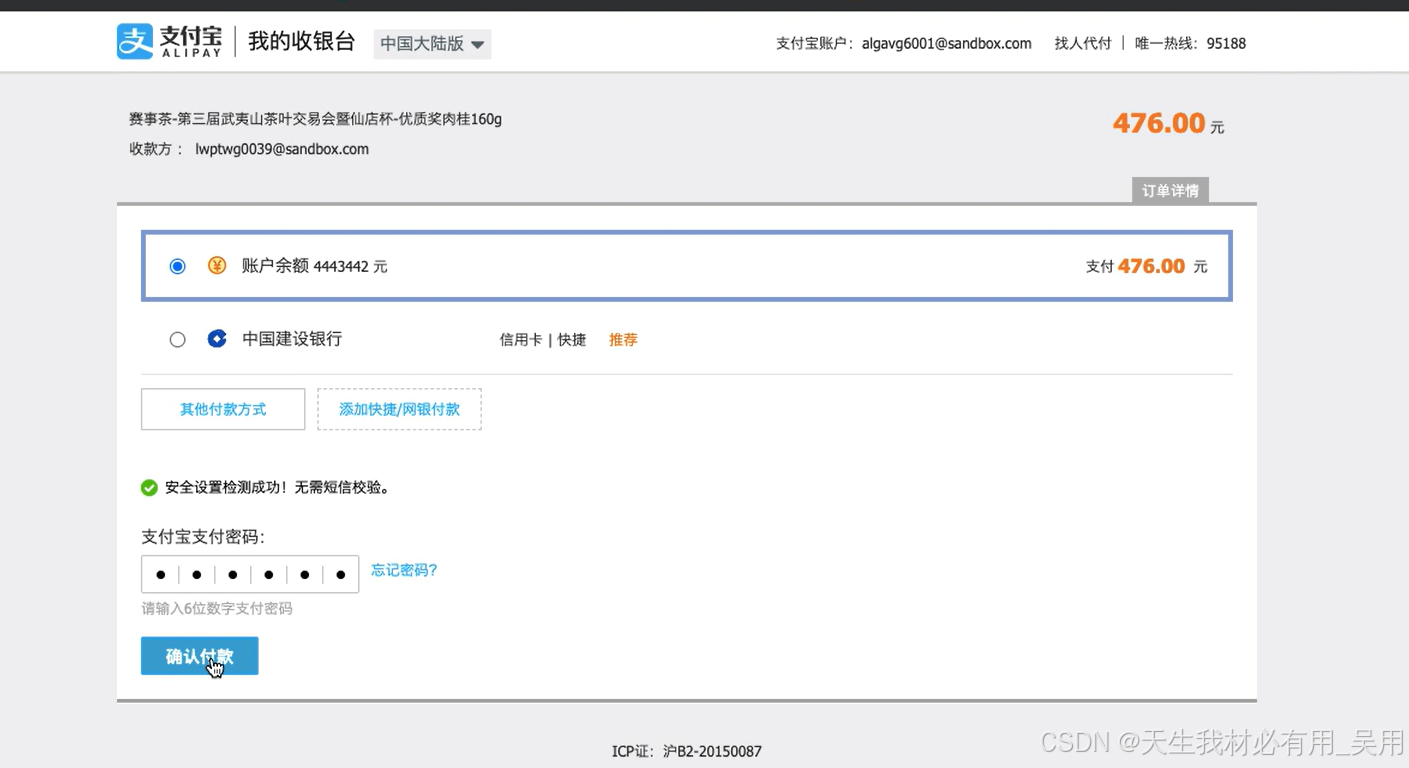The height and width of the screenshot is (768, 1409).
Task: Click the Alipay logo icon
Action: [x=135, y=42]
